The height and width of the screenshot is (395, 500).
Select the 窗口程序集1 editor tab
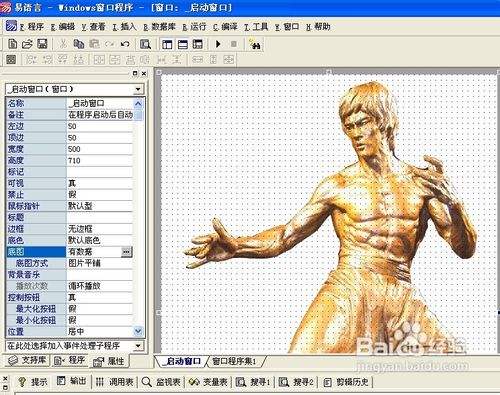tap(234, 361)
